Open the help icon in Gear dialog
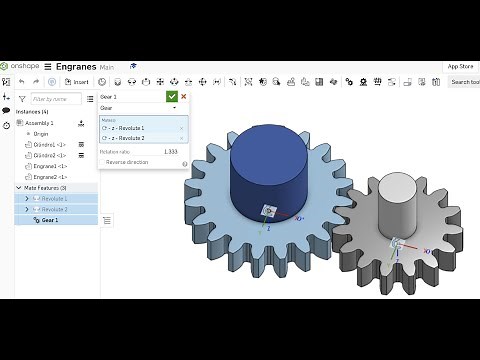Screen dimensions: 480x360 tap(185, 164)
